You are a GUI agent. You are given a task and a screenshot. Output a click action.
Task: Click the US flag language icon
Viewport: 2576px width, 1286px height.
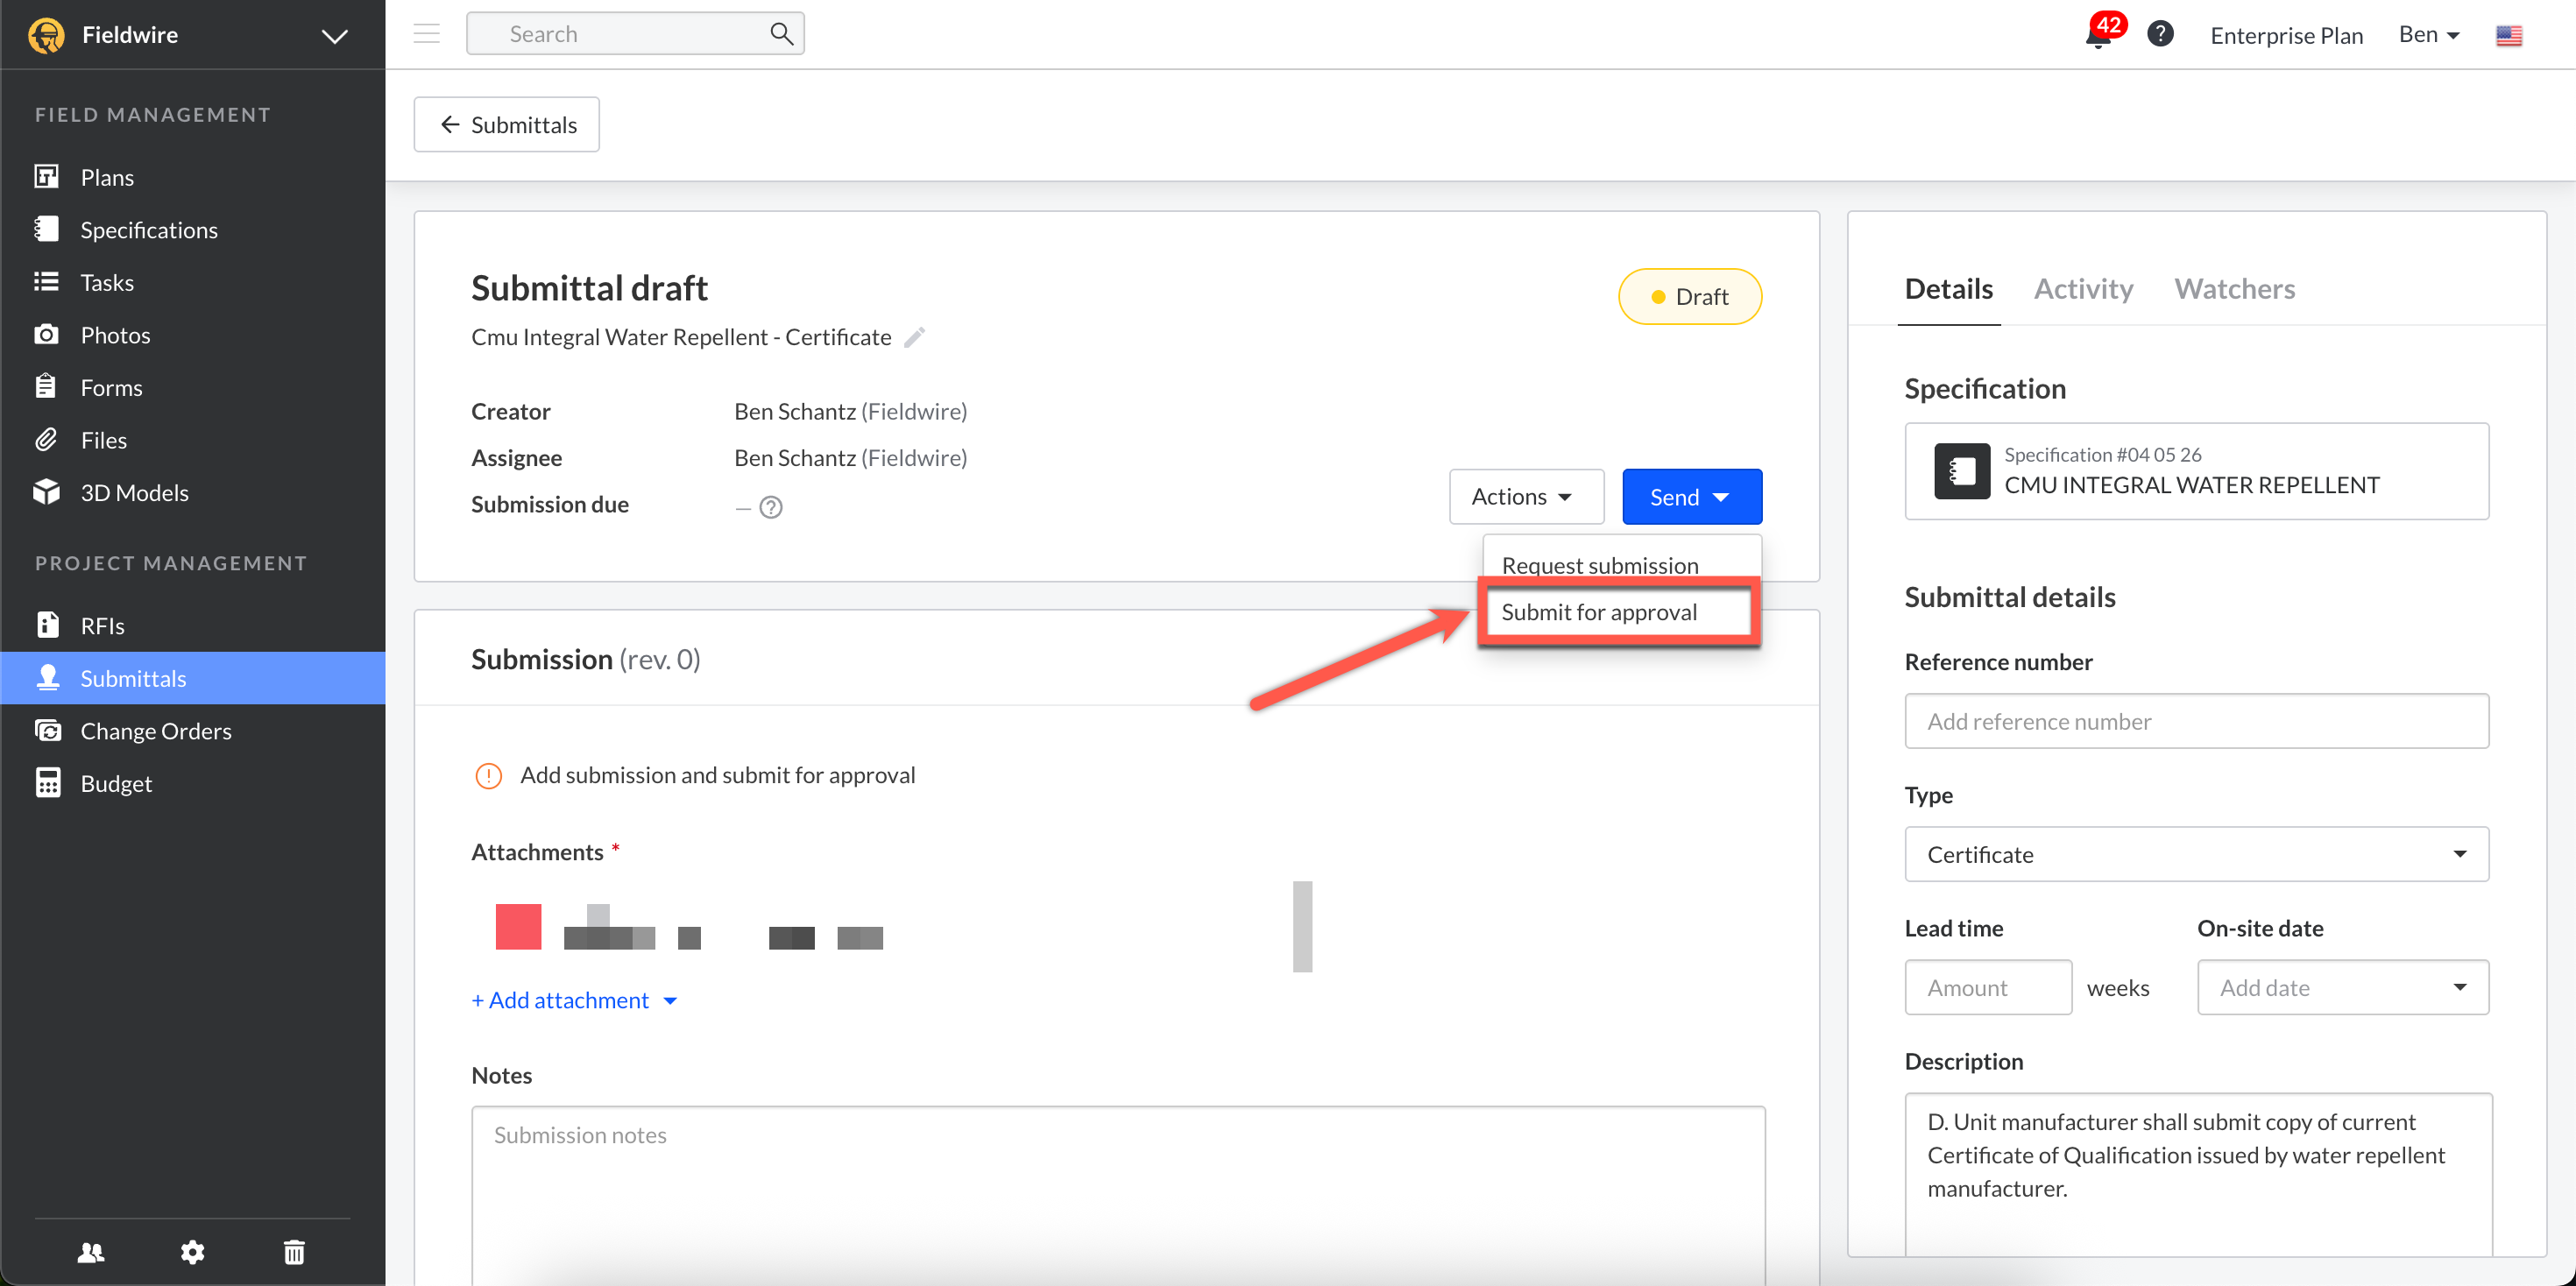(x=2508, y=36)
